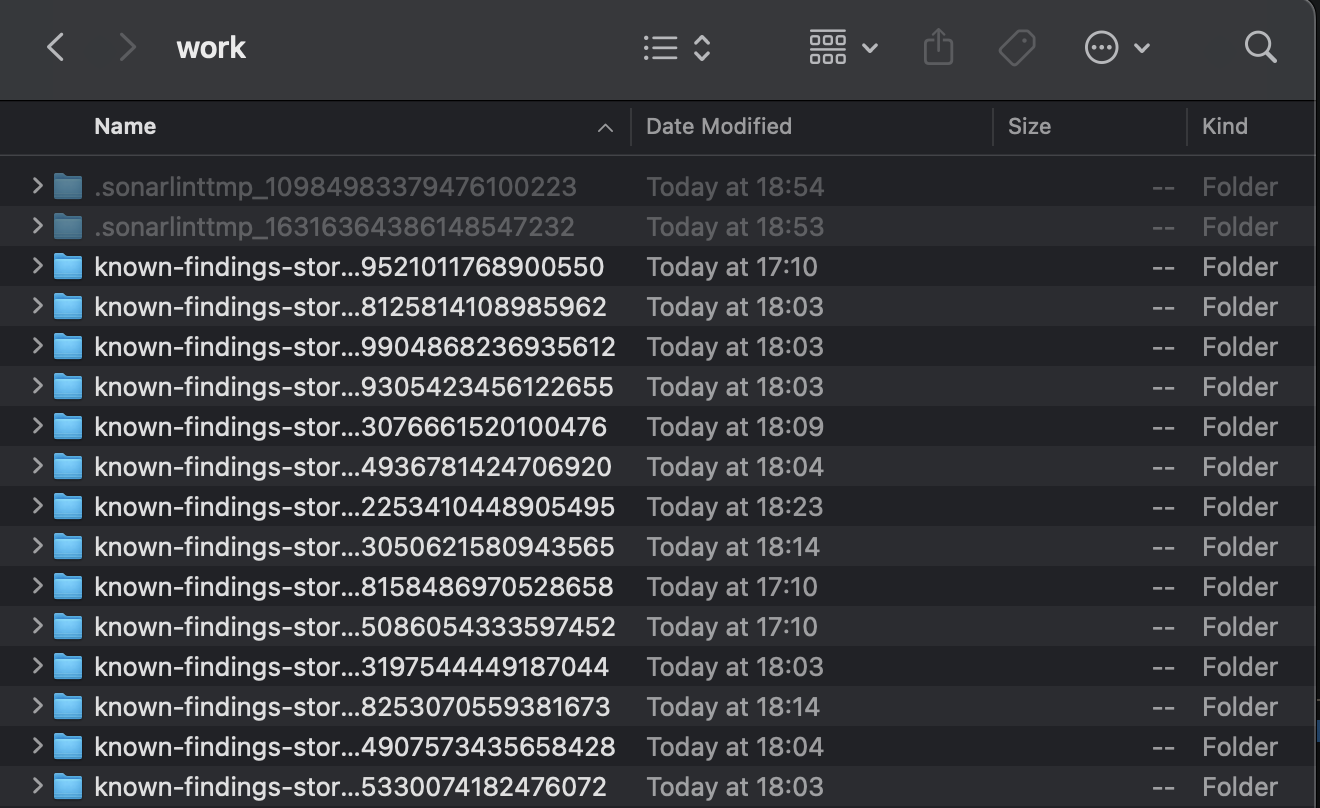Select the folder ending in 8125814108985962
This screenshot has width=1320, height=808.
[x=349, y=307]
